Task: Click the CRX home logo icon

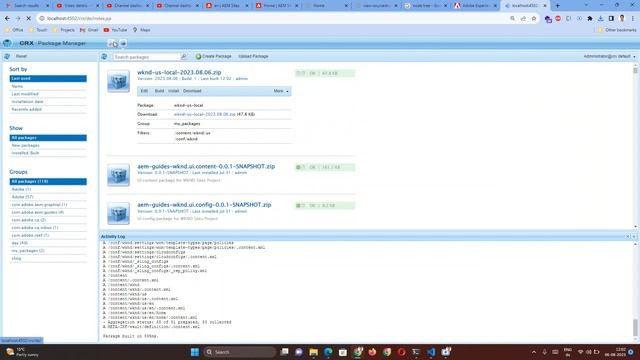Action: (7, 43)
